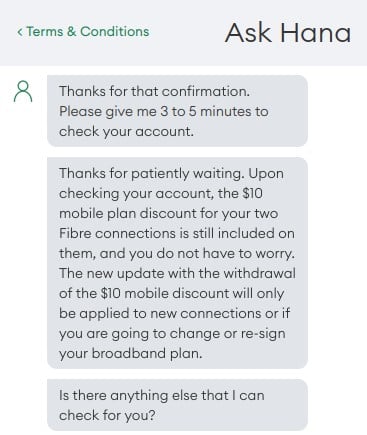Screen dimensions: 367x435
Task: Select 'of the $10 mobile discount will only' line
Action: [171, 293]
